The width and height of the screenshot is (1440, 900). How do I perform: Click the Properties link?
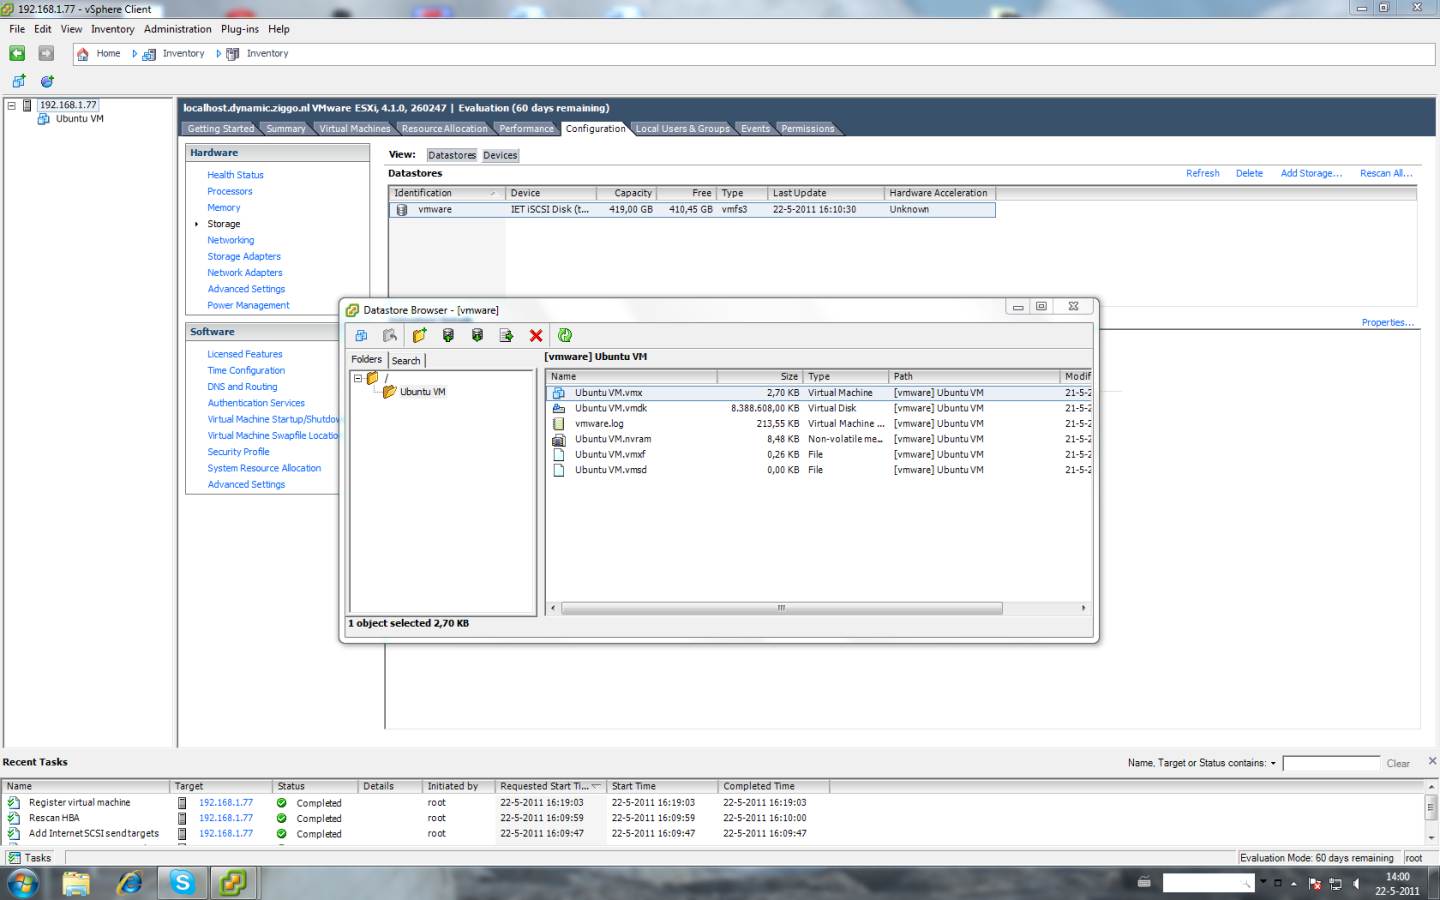[x=1388, y=322]
